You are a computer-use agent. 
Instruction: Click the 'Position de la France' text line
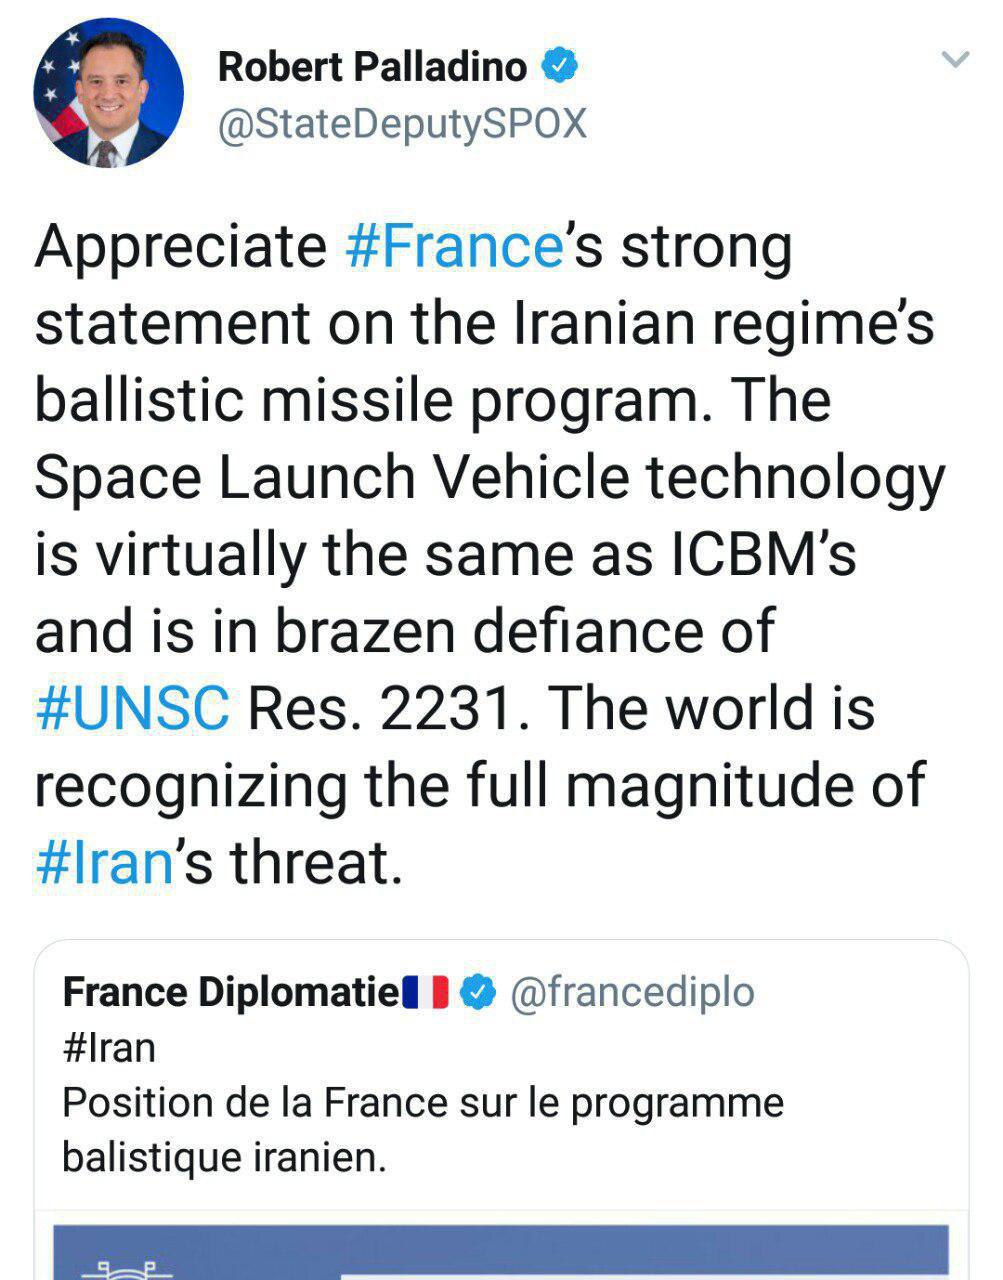tap(422, 1103)
